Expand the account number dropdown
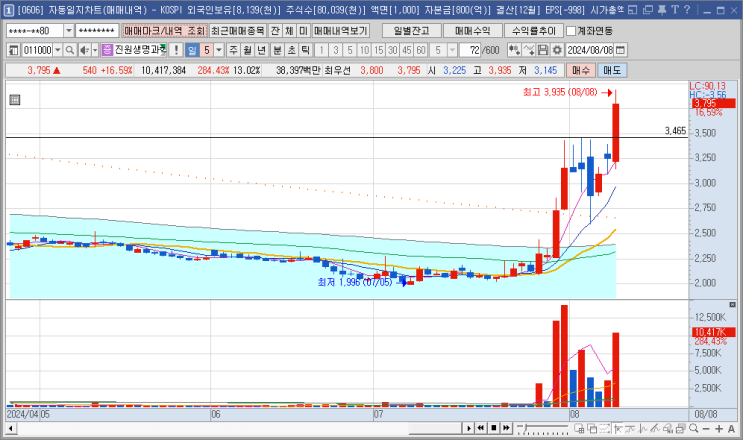Viewport: 743px width, 440px height. coord(69,31)
